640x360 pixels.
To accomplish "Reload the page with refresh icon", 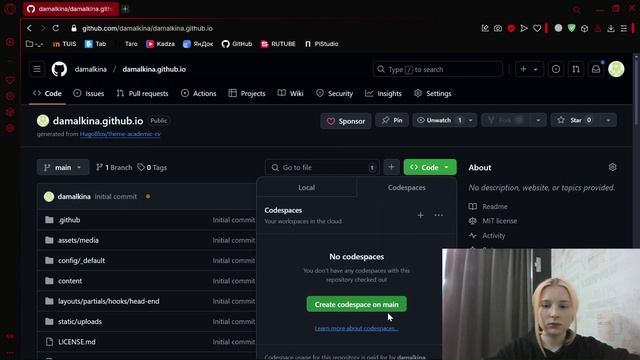I will tap(56, 28).
